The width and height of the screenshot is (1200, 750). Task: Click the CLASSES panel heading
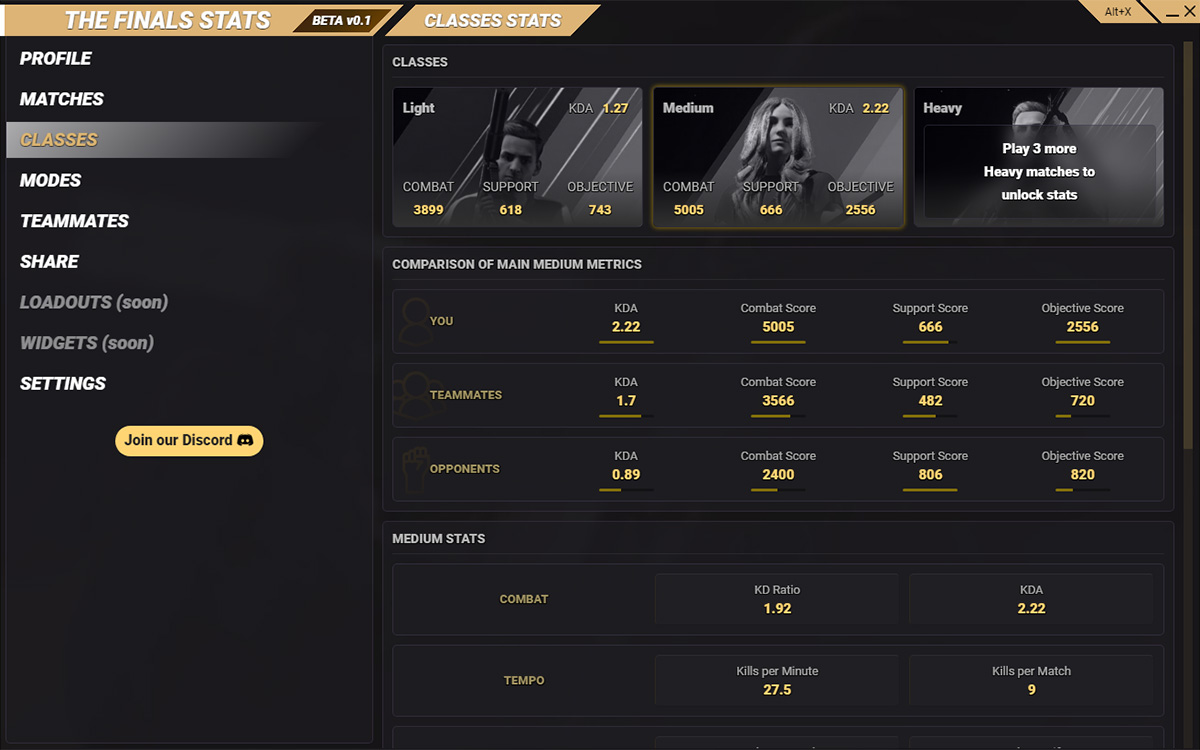(x=420, y=62)
